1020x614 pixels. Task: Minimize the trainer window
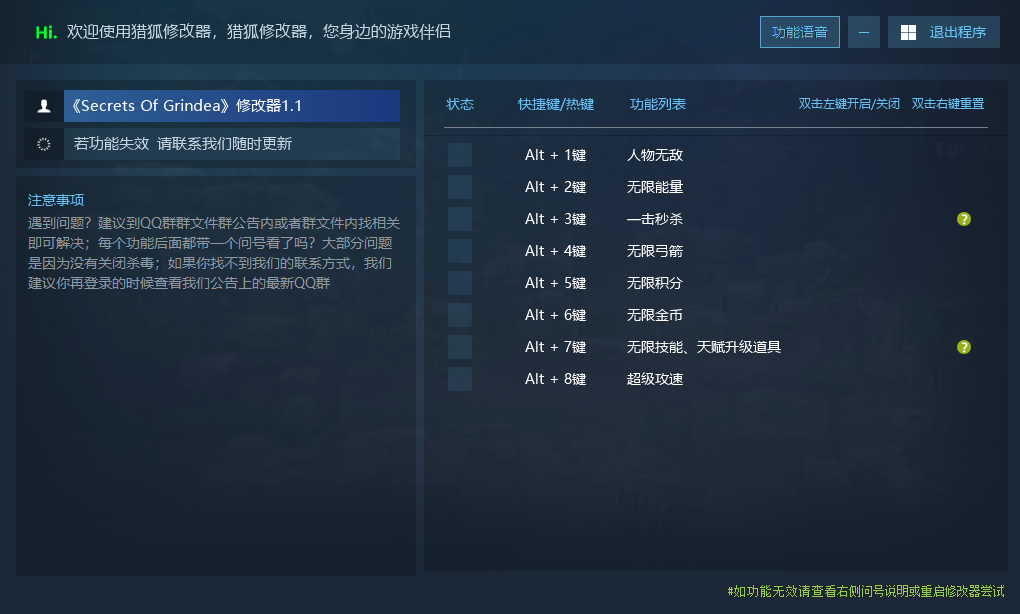[x=864, y=32]
